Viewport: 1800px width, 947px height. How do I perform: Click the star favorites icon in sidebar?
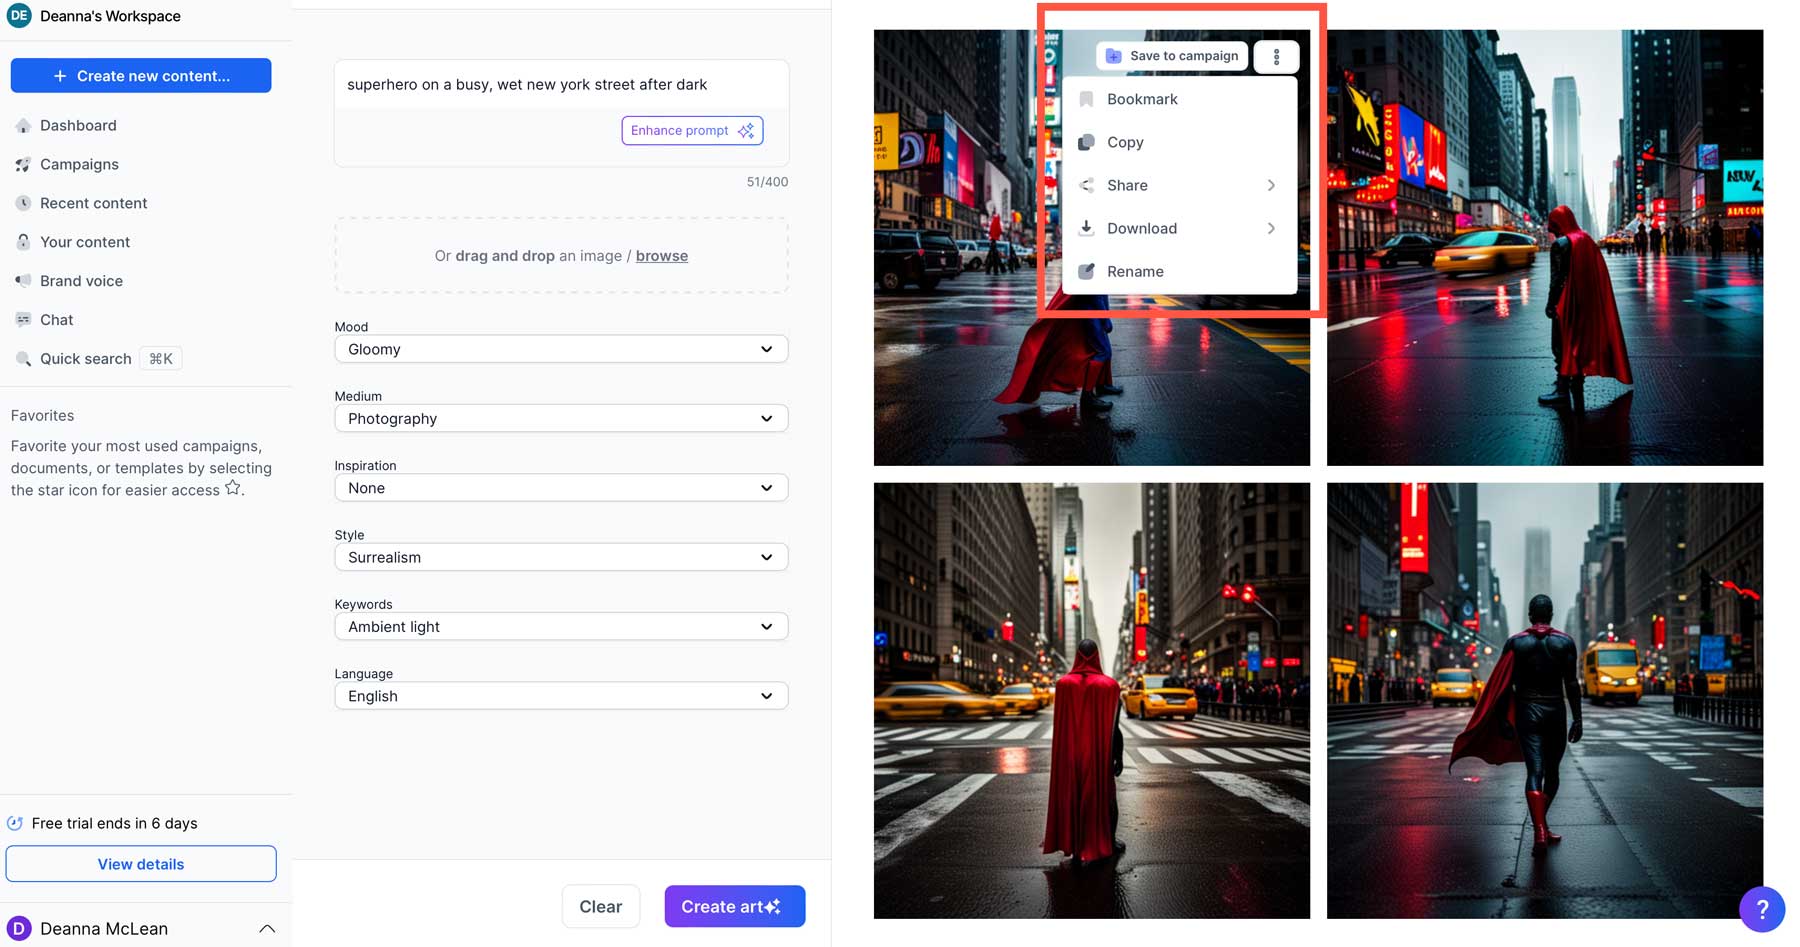pyautogui.click(x=233, y=488)
